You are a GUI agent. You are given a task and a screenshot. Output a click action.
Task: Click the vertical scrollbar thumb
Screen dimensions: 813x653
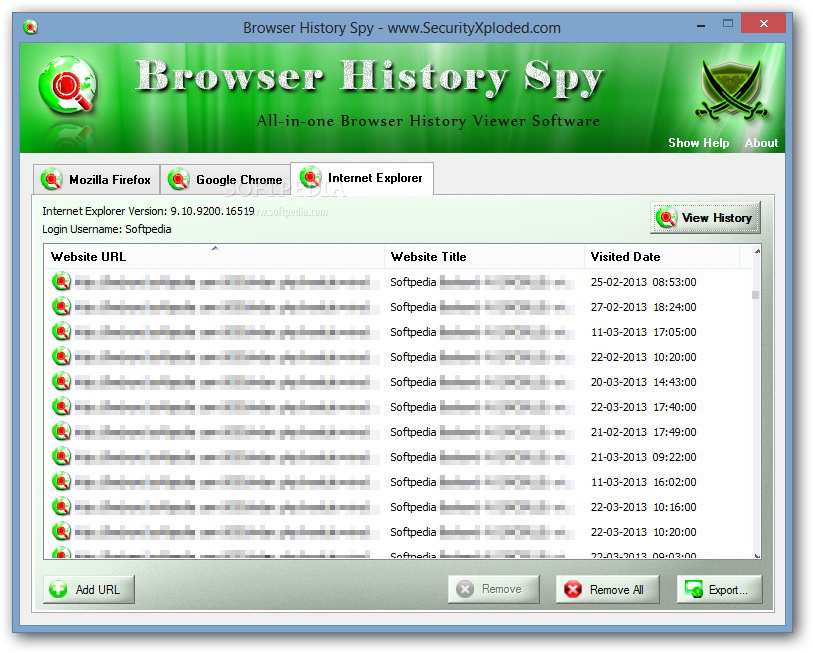pyautogui.click(x=755, y=295)
